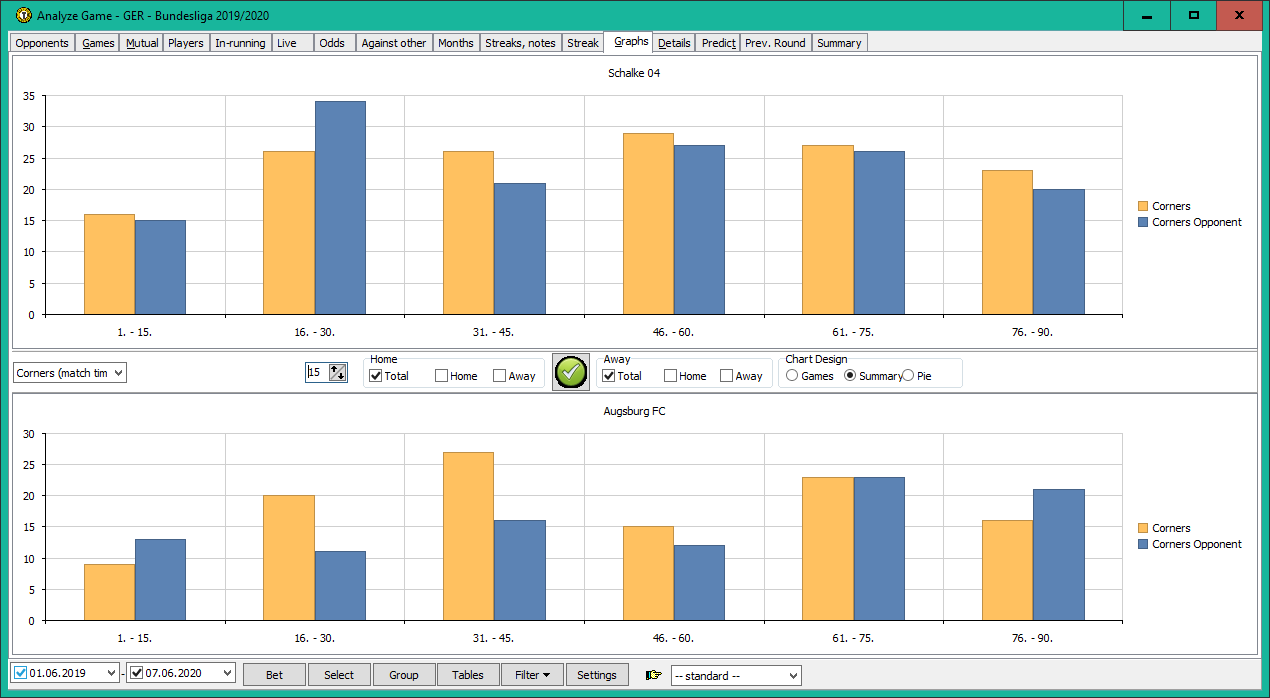Select the Pie chart design option
1270x698 pixels.
point(909,376)
